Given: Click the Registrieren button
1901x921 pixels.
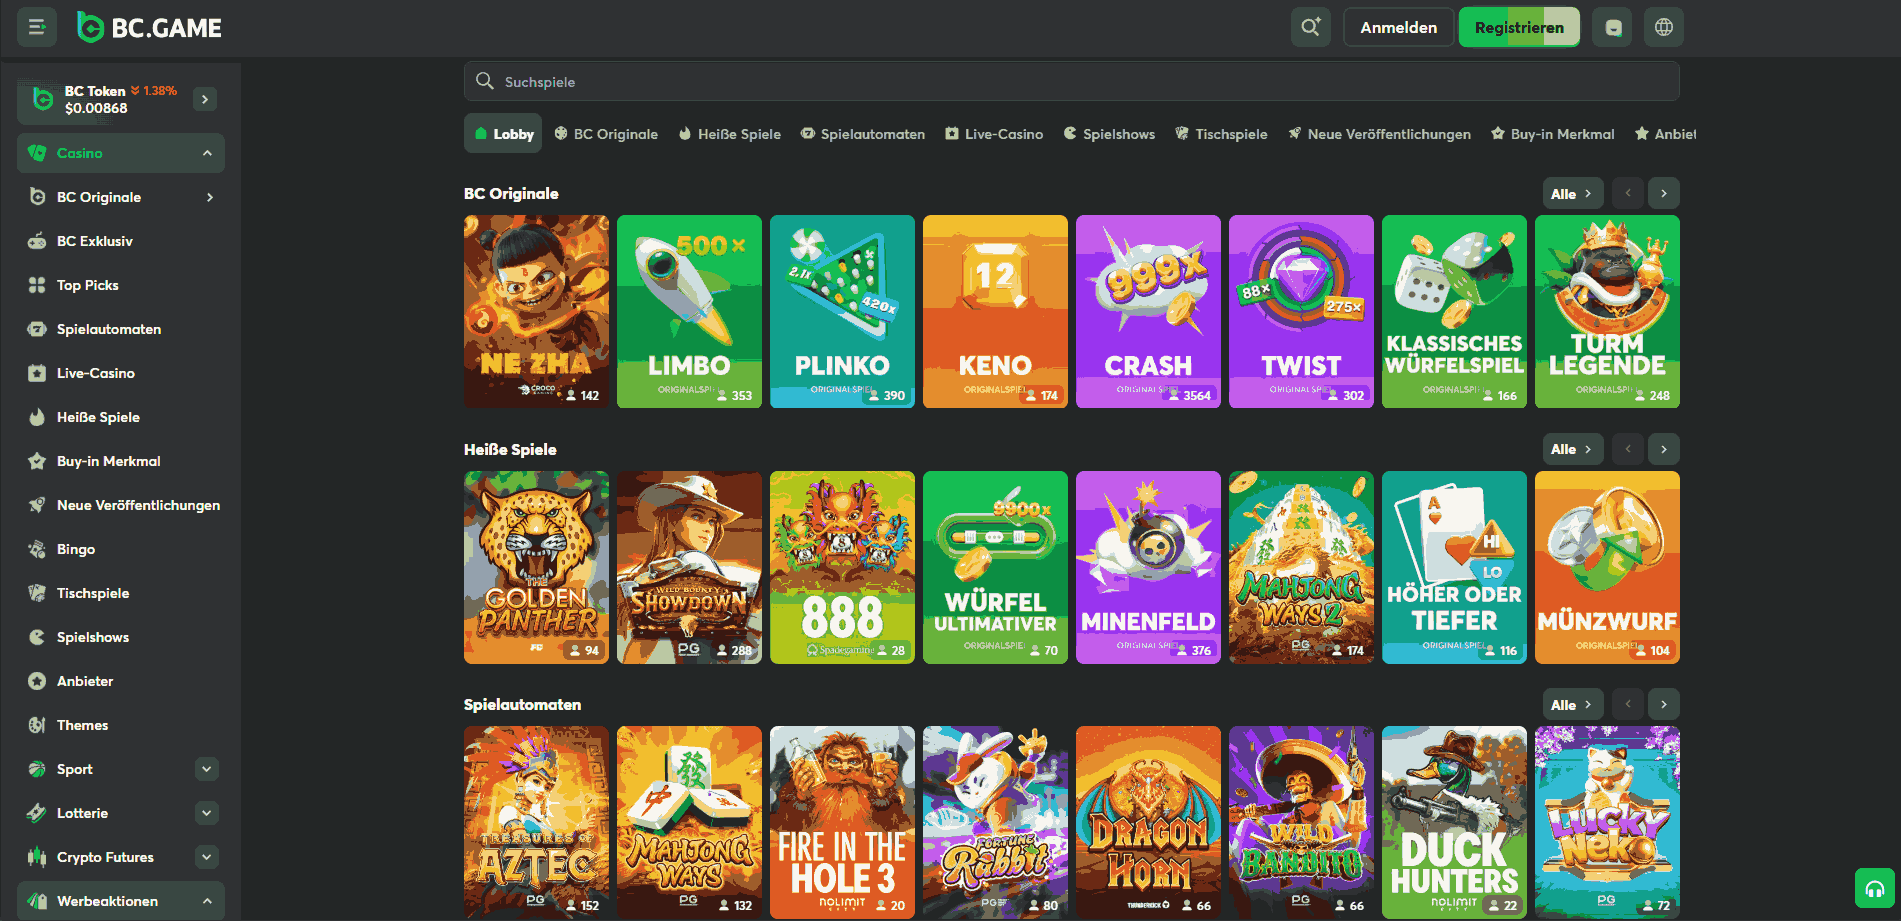Looking at the screenshot, I should tap(1519, 27).
